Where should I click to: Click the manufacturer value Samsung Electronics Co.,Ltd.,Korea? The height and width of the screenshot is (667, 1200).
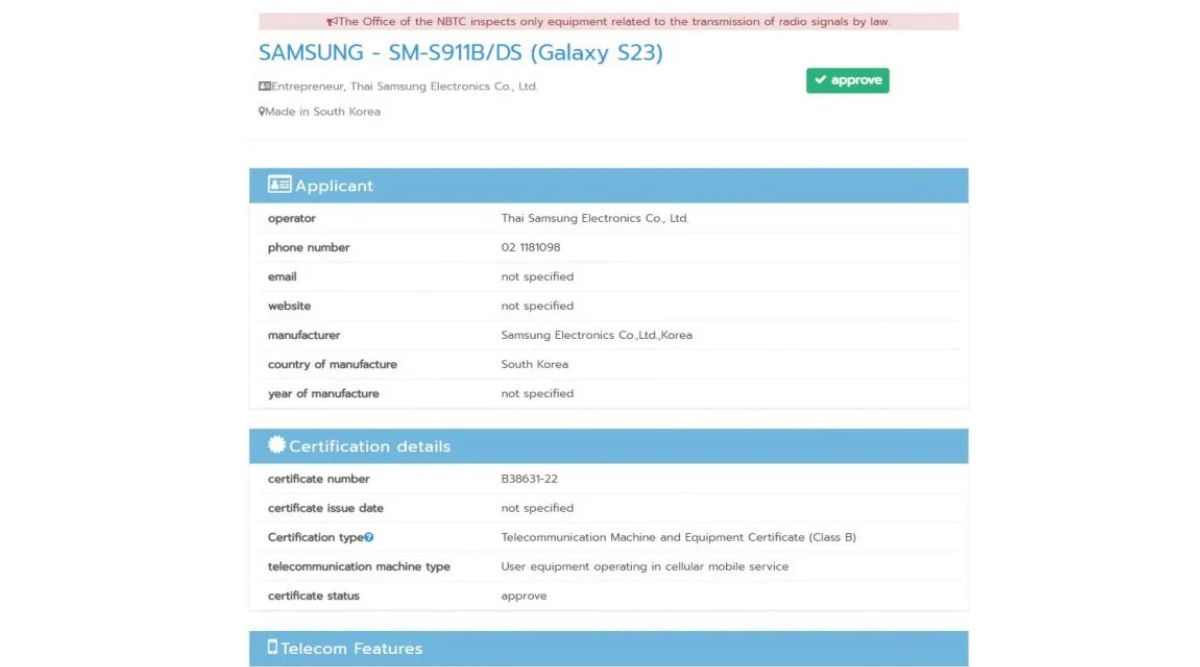tap(599, 334)
